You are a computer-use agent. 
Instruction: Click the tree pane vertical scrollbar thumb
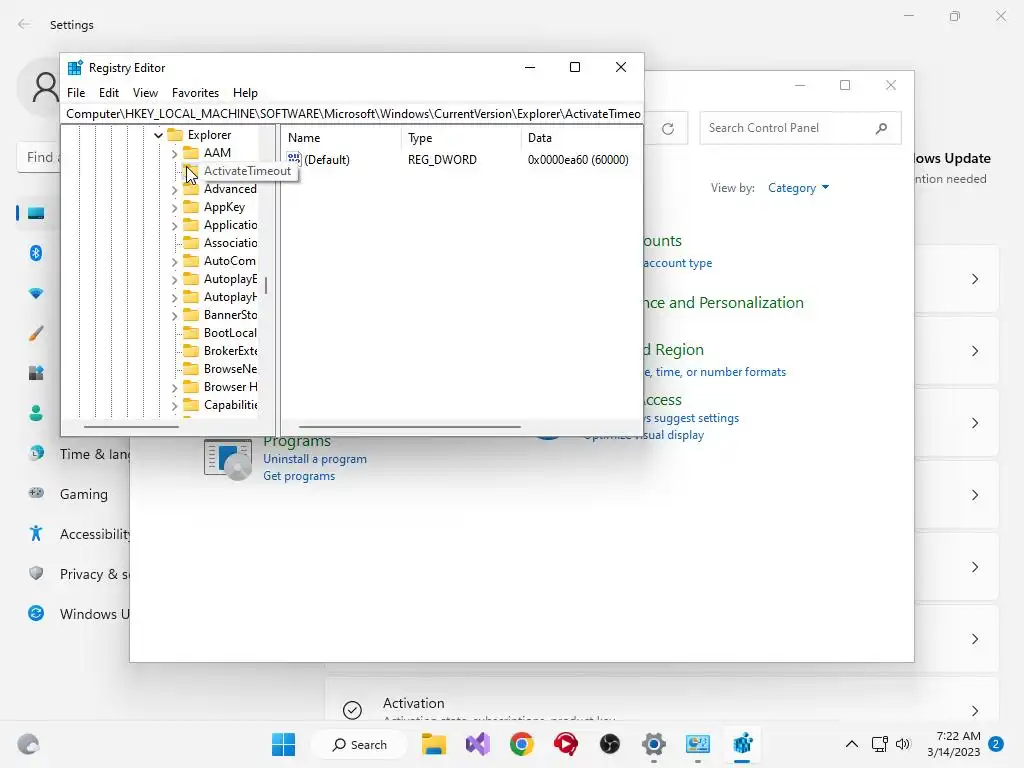pos(266,285)
